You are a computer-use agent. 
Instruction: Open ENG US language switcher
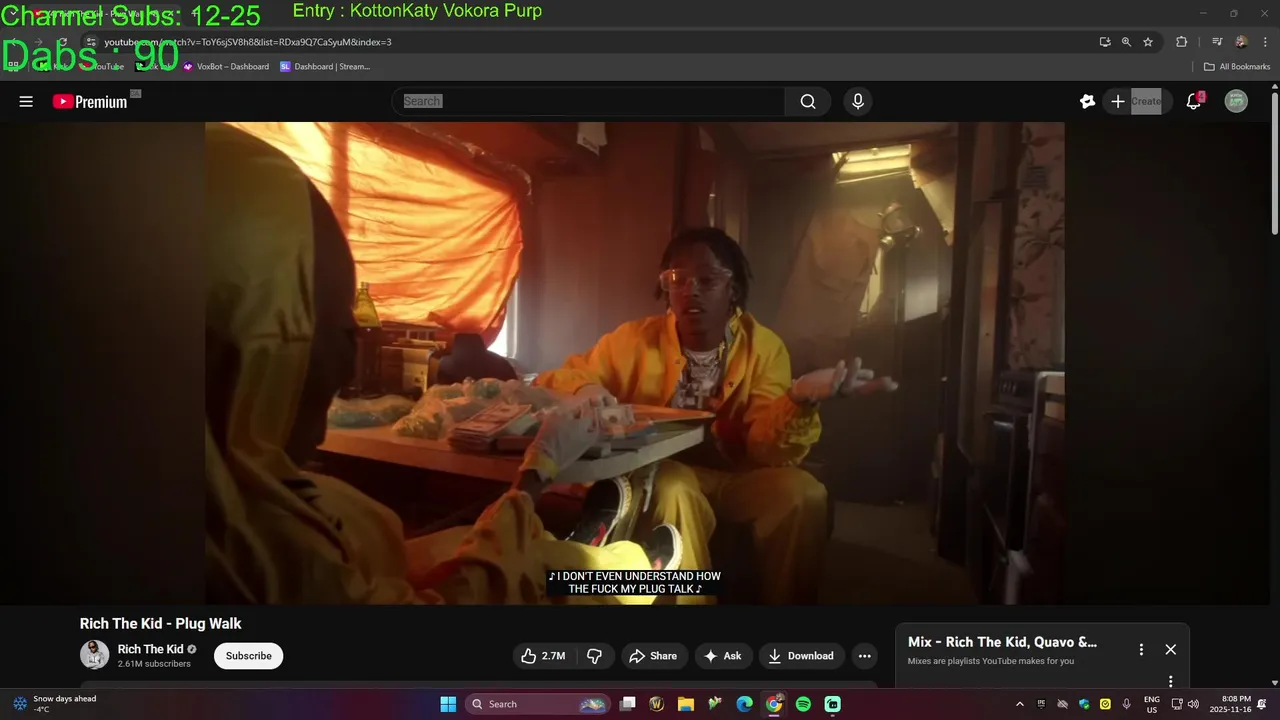point(1152,704)
